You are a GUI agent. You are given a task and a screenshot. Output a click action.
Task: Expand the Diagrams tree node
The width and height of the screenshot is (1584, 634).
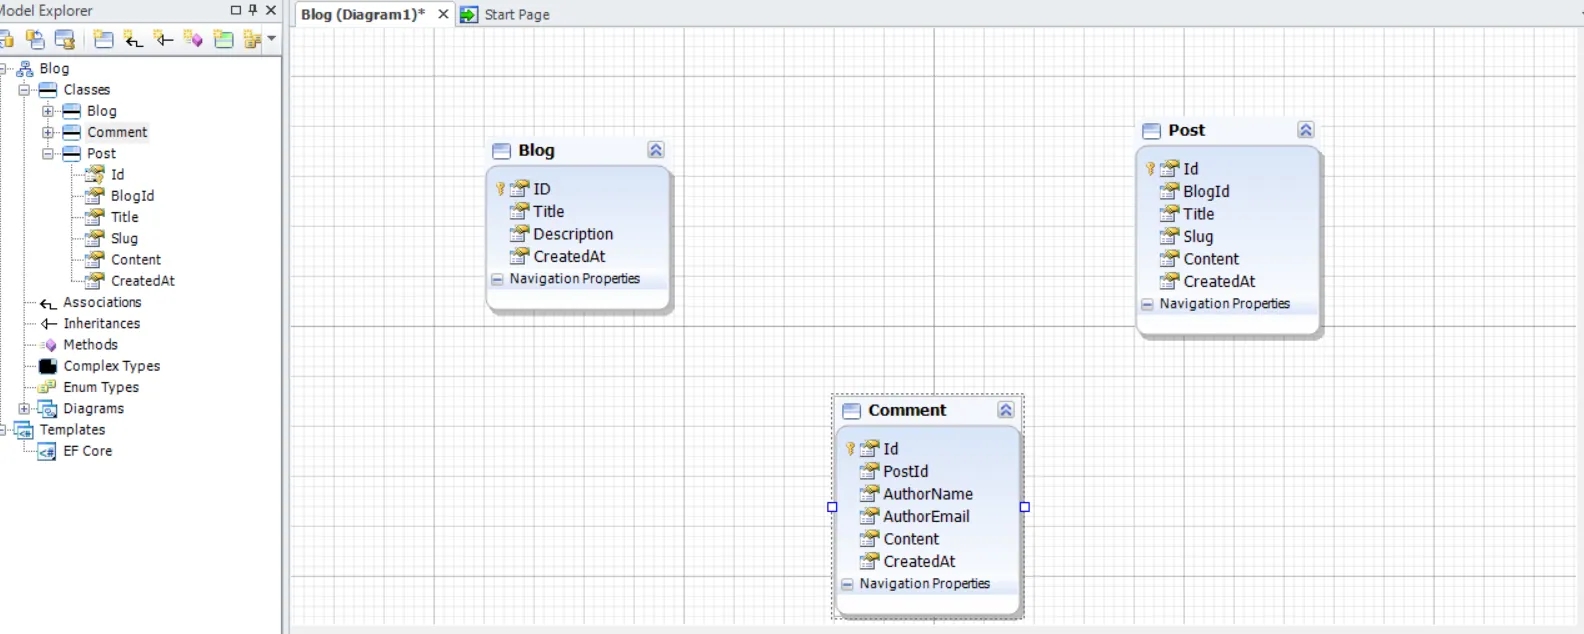(x=24, y=408)
